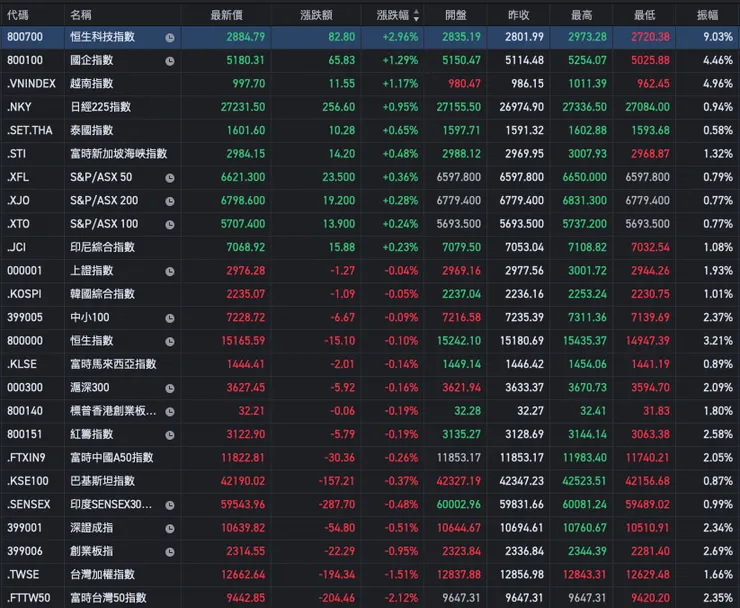Click clock icon beside 恒生科技指數
Viewport: 740px width, 608px height.
170,38
